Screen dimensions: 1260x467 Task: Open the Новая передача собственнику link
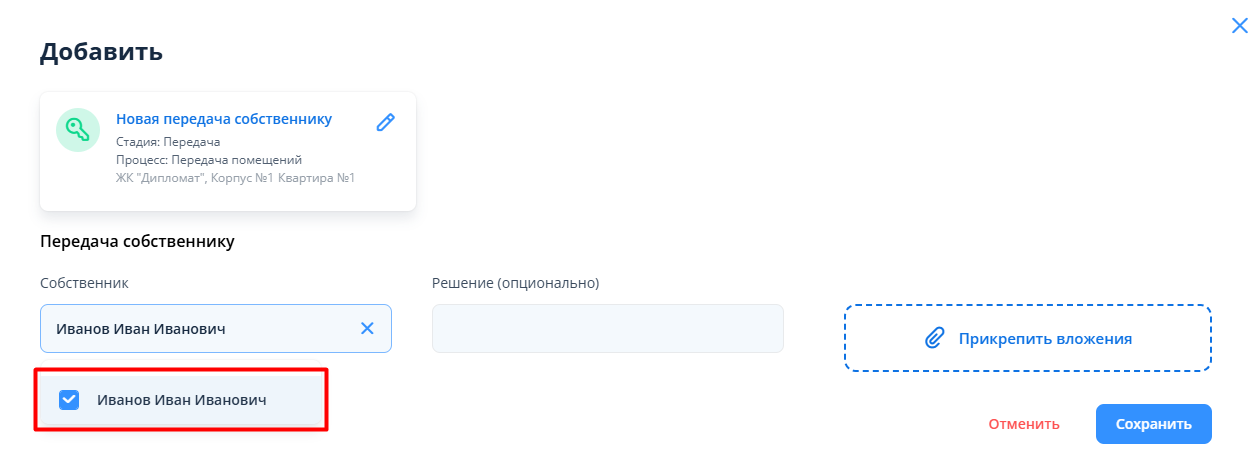(224, 119)
